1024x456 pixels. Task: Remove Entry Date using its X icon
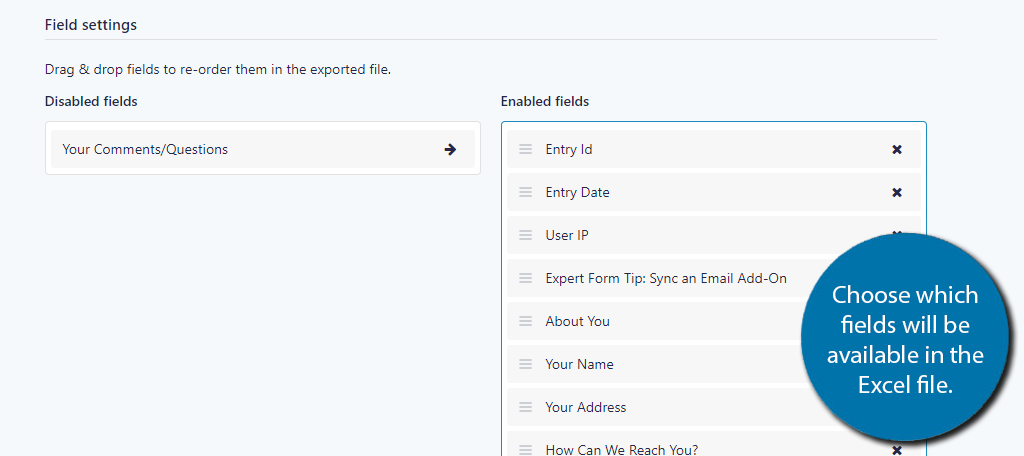[897, 193]
